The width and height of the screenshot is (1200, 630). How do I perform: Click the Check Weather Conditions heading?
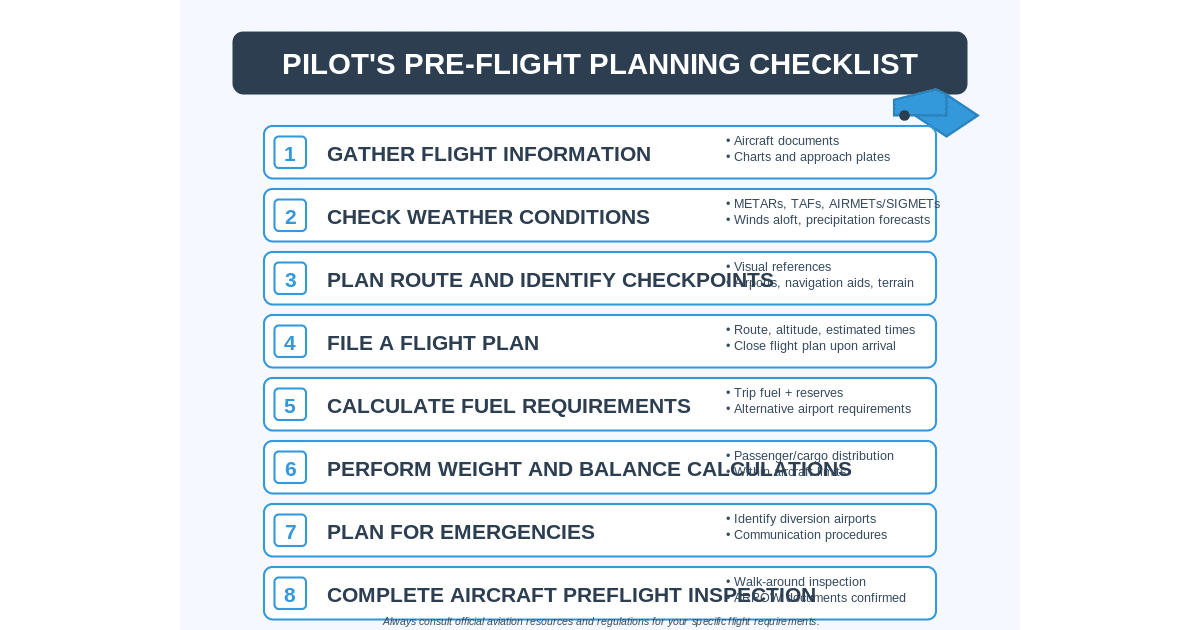point(488,217)
